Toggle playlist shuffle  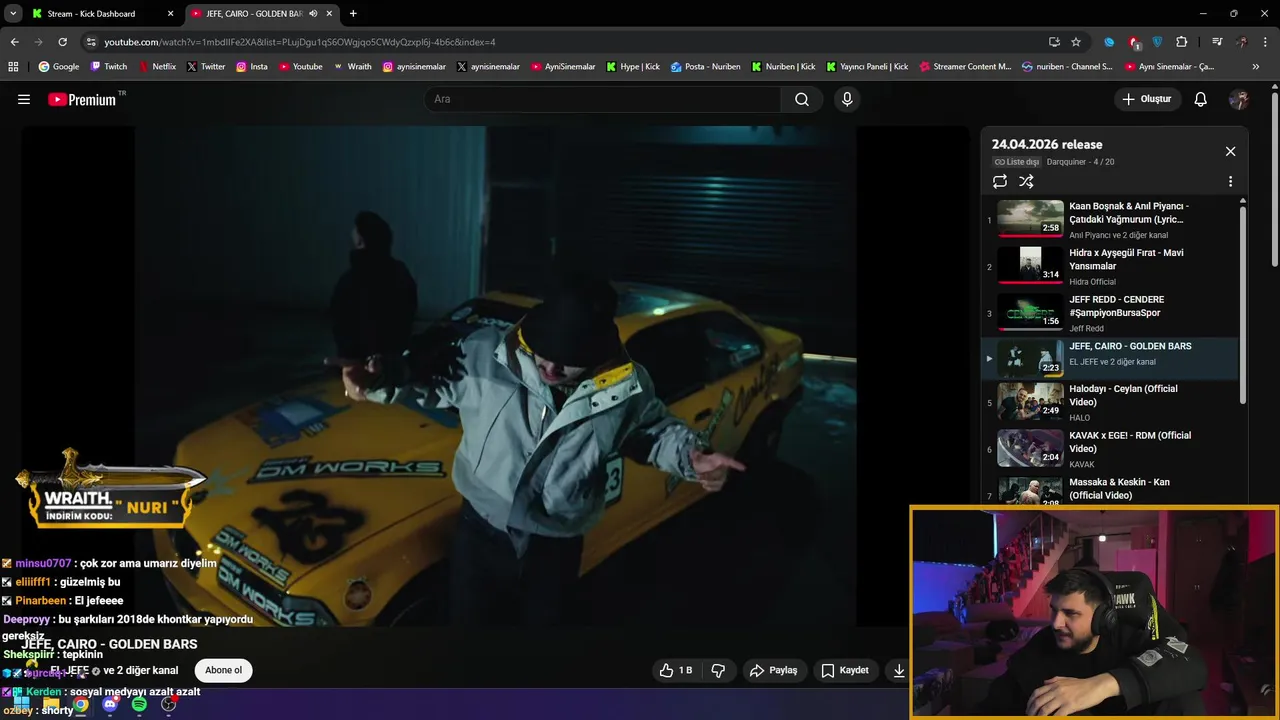coord(1026,181)
